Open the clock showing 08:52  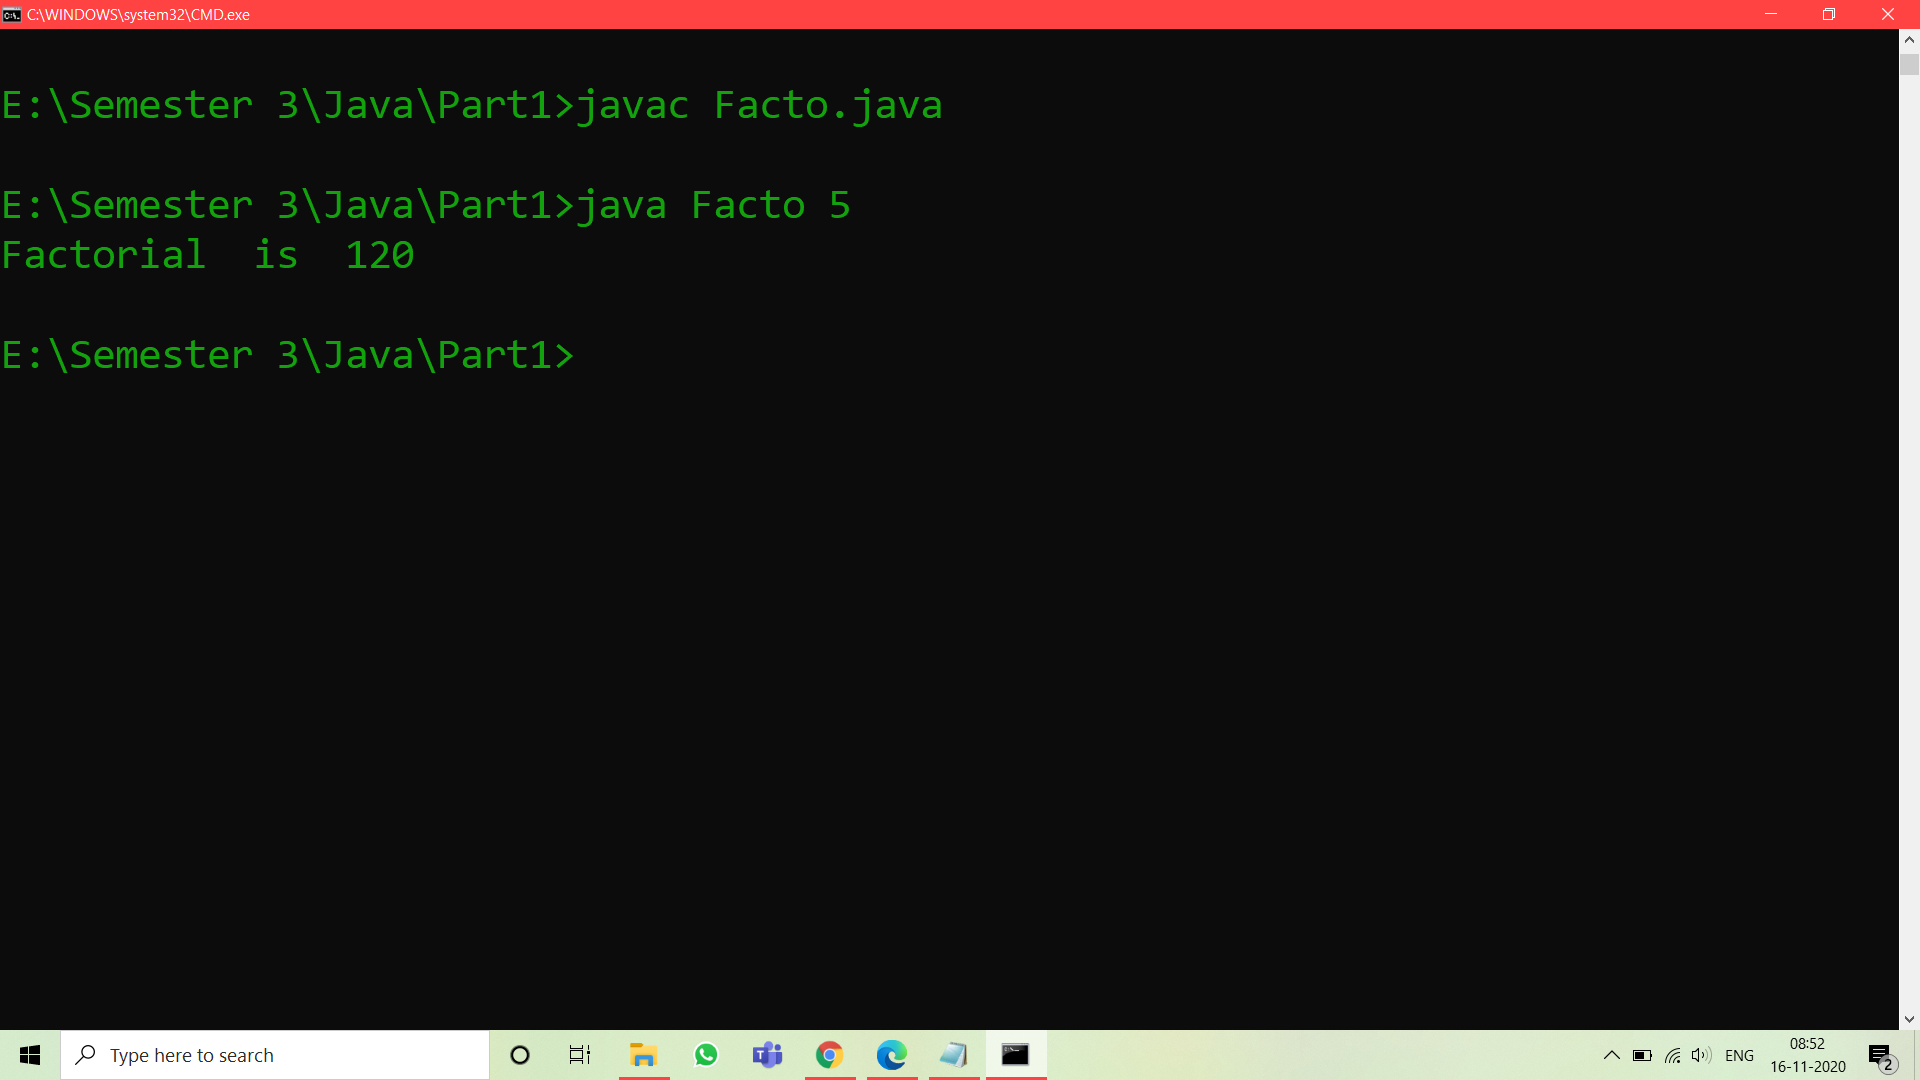pyautogui.click(x=1808, y=1055)
